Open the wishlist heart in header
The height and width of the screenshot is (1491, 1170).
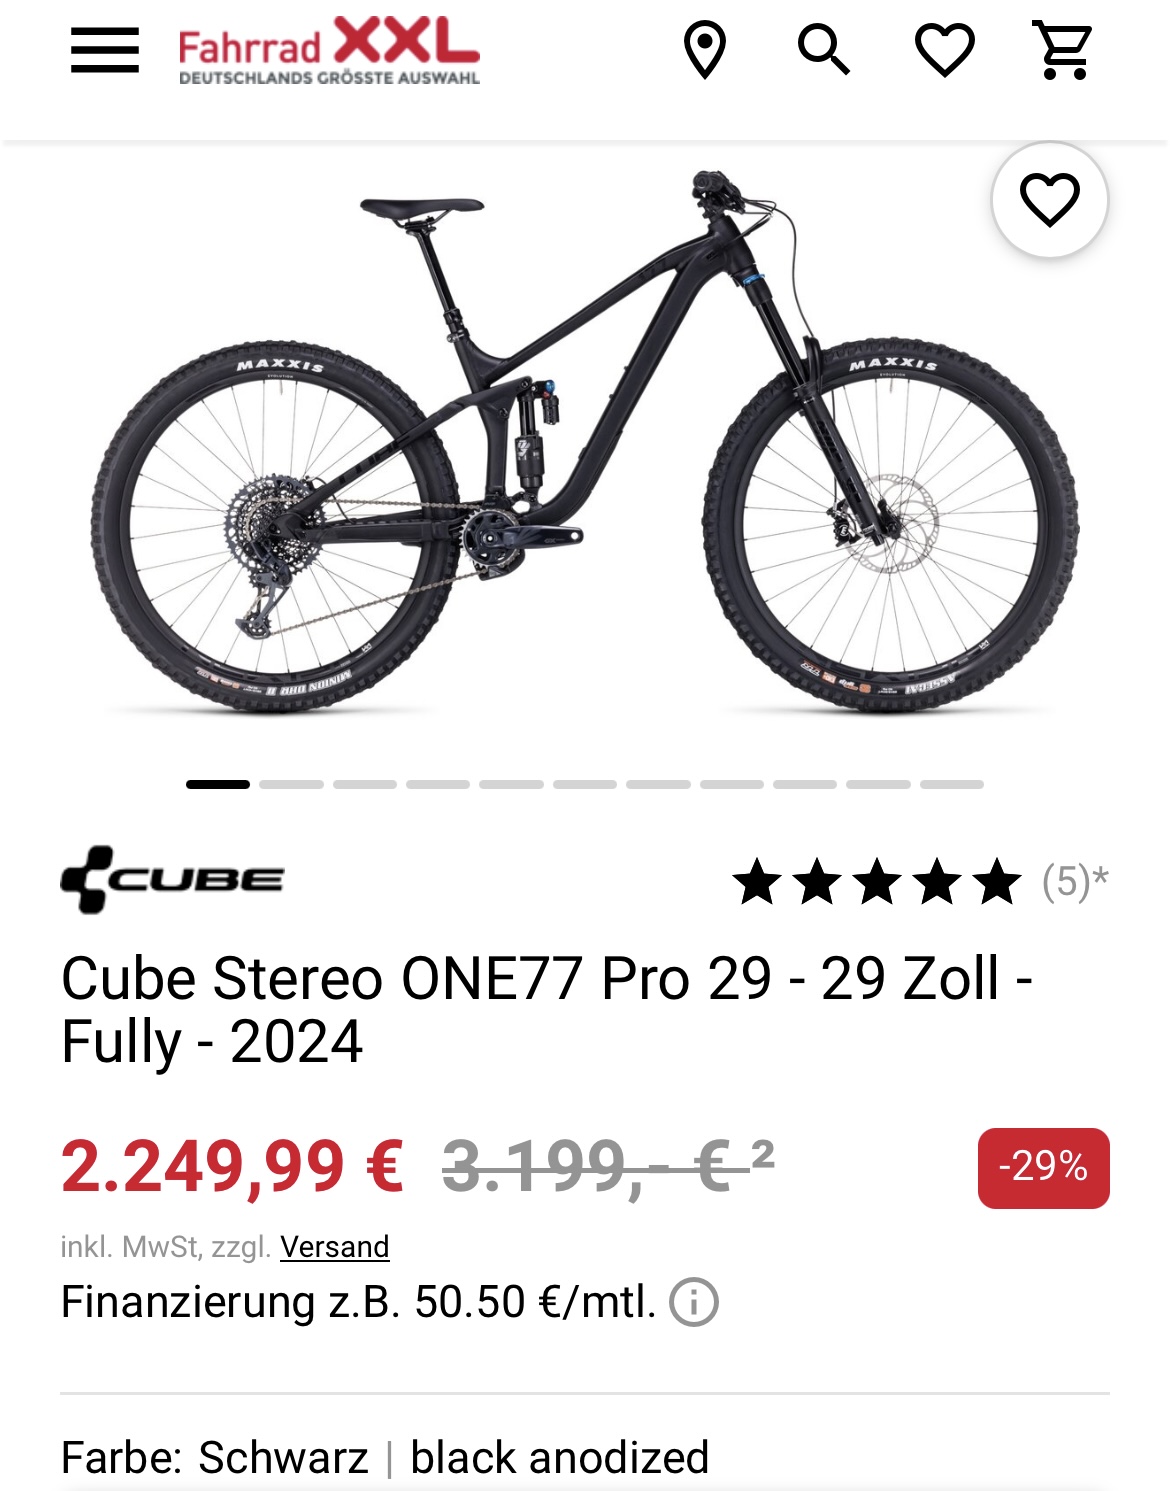pyautogui.click(x=945, y=50)
